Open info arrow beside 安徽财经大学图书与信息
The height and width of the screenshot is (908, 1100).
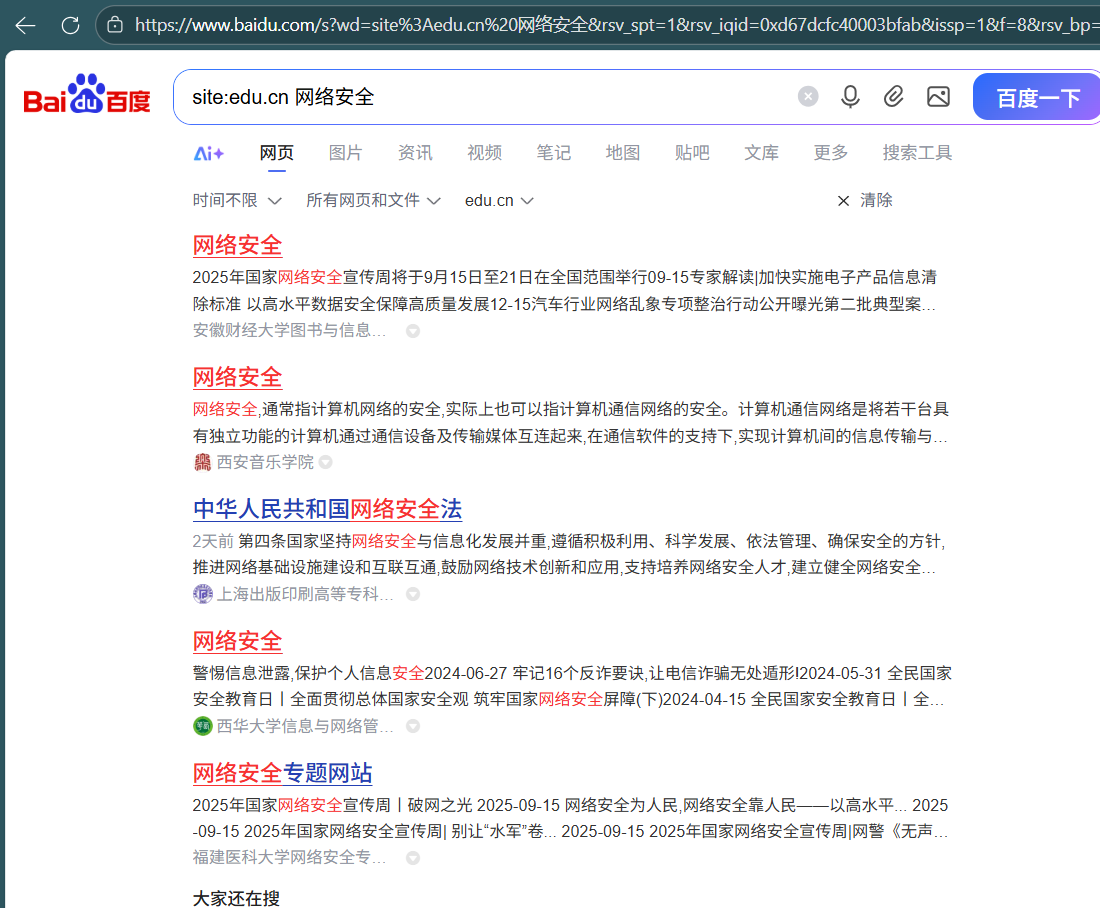[413, 331]
